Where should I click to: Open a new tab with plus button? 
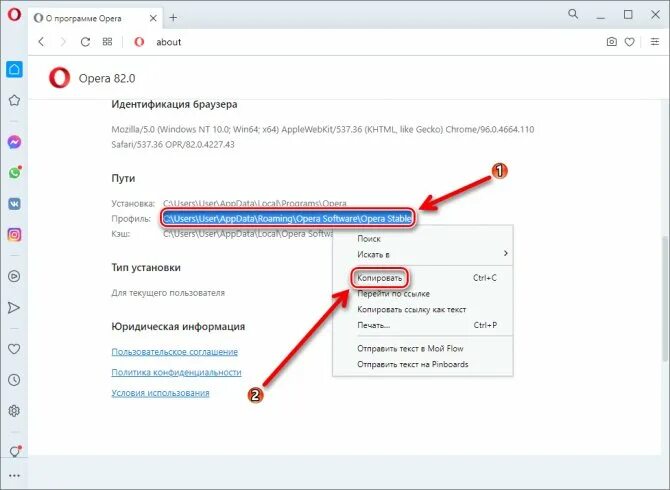tap(173, 18)
